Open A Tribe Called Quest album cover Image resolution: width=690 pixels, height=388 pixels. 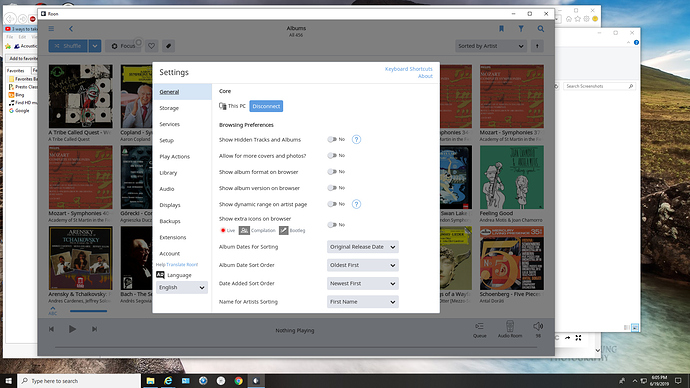(81, 96)
